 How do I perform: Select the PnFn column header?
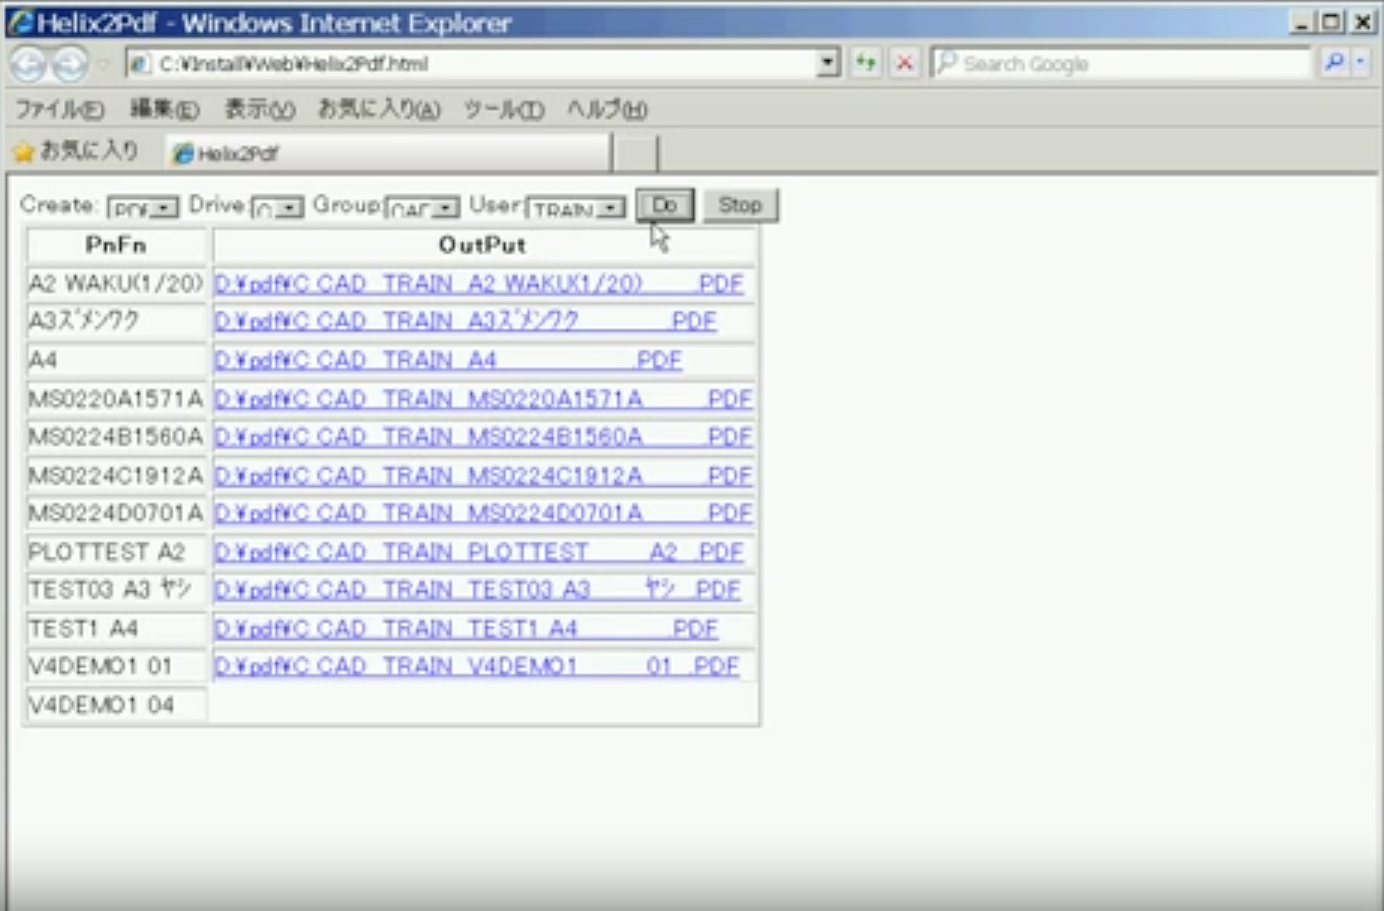coord(116,245)
